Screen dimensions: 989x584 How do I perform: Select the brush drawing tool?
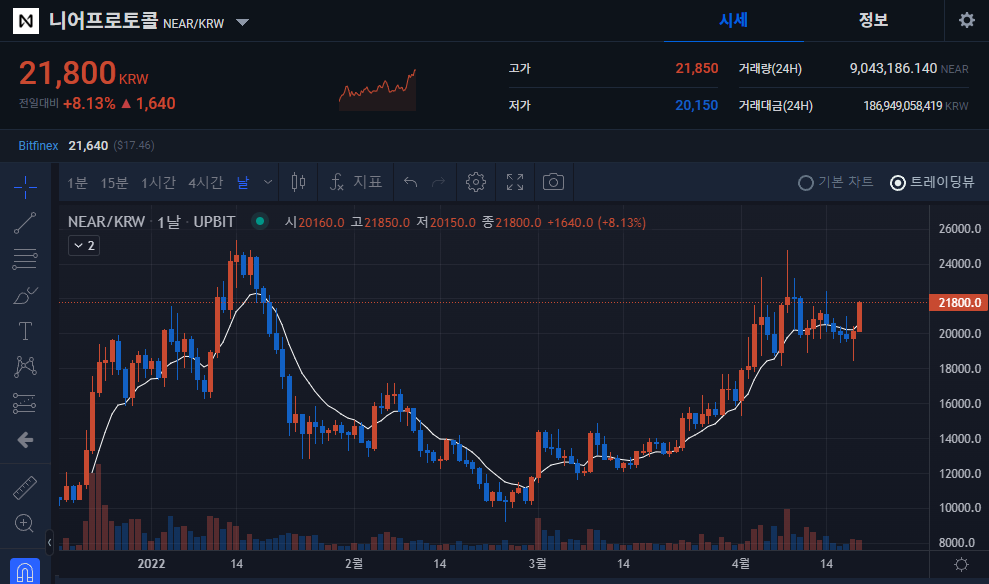pyautogui.click(x=25, y=295)
